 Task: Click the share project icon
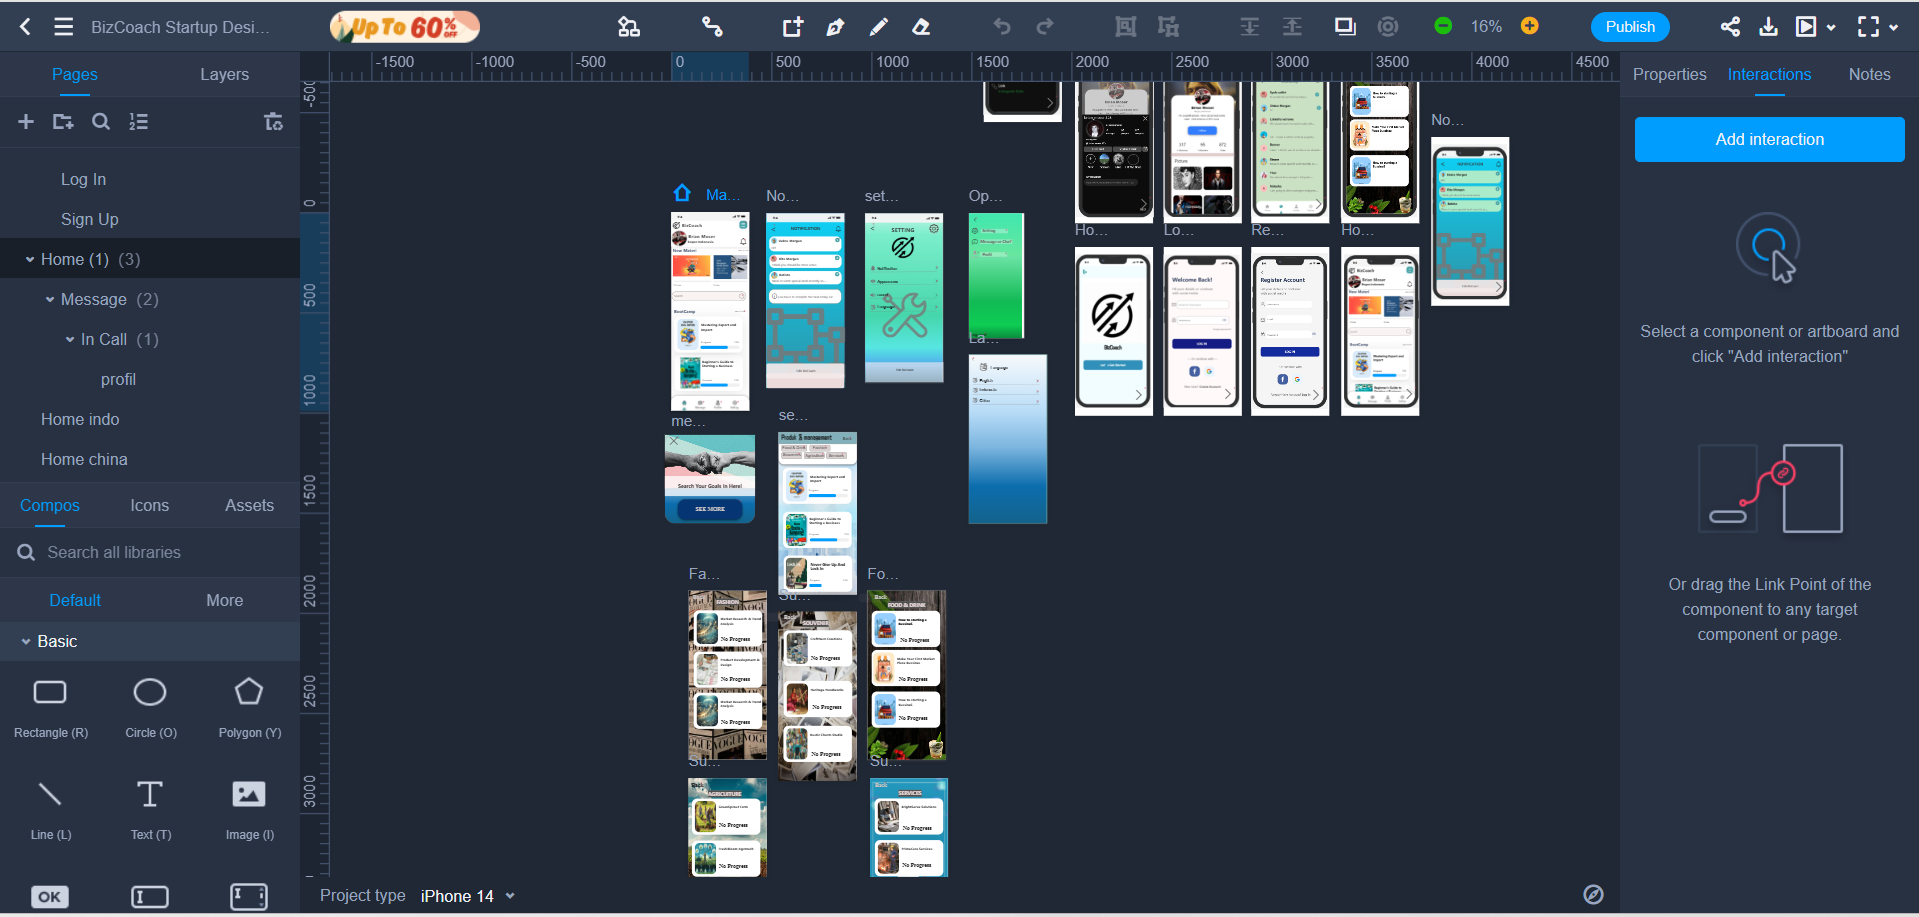coord(1730,27)
